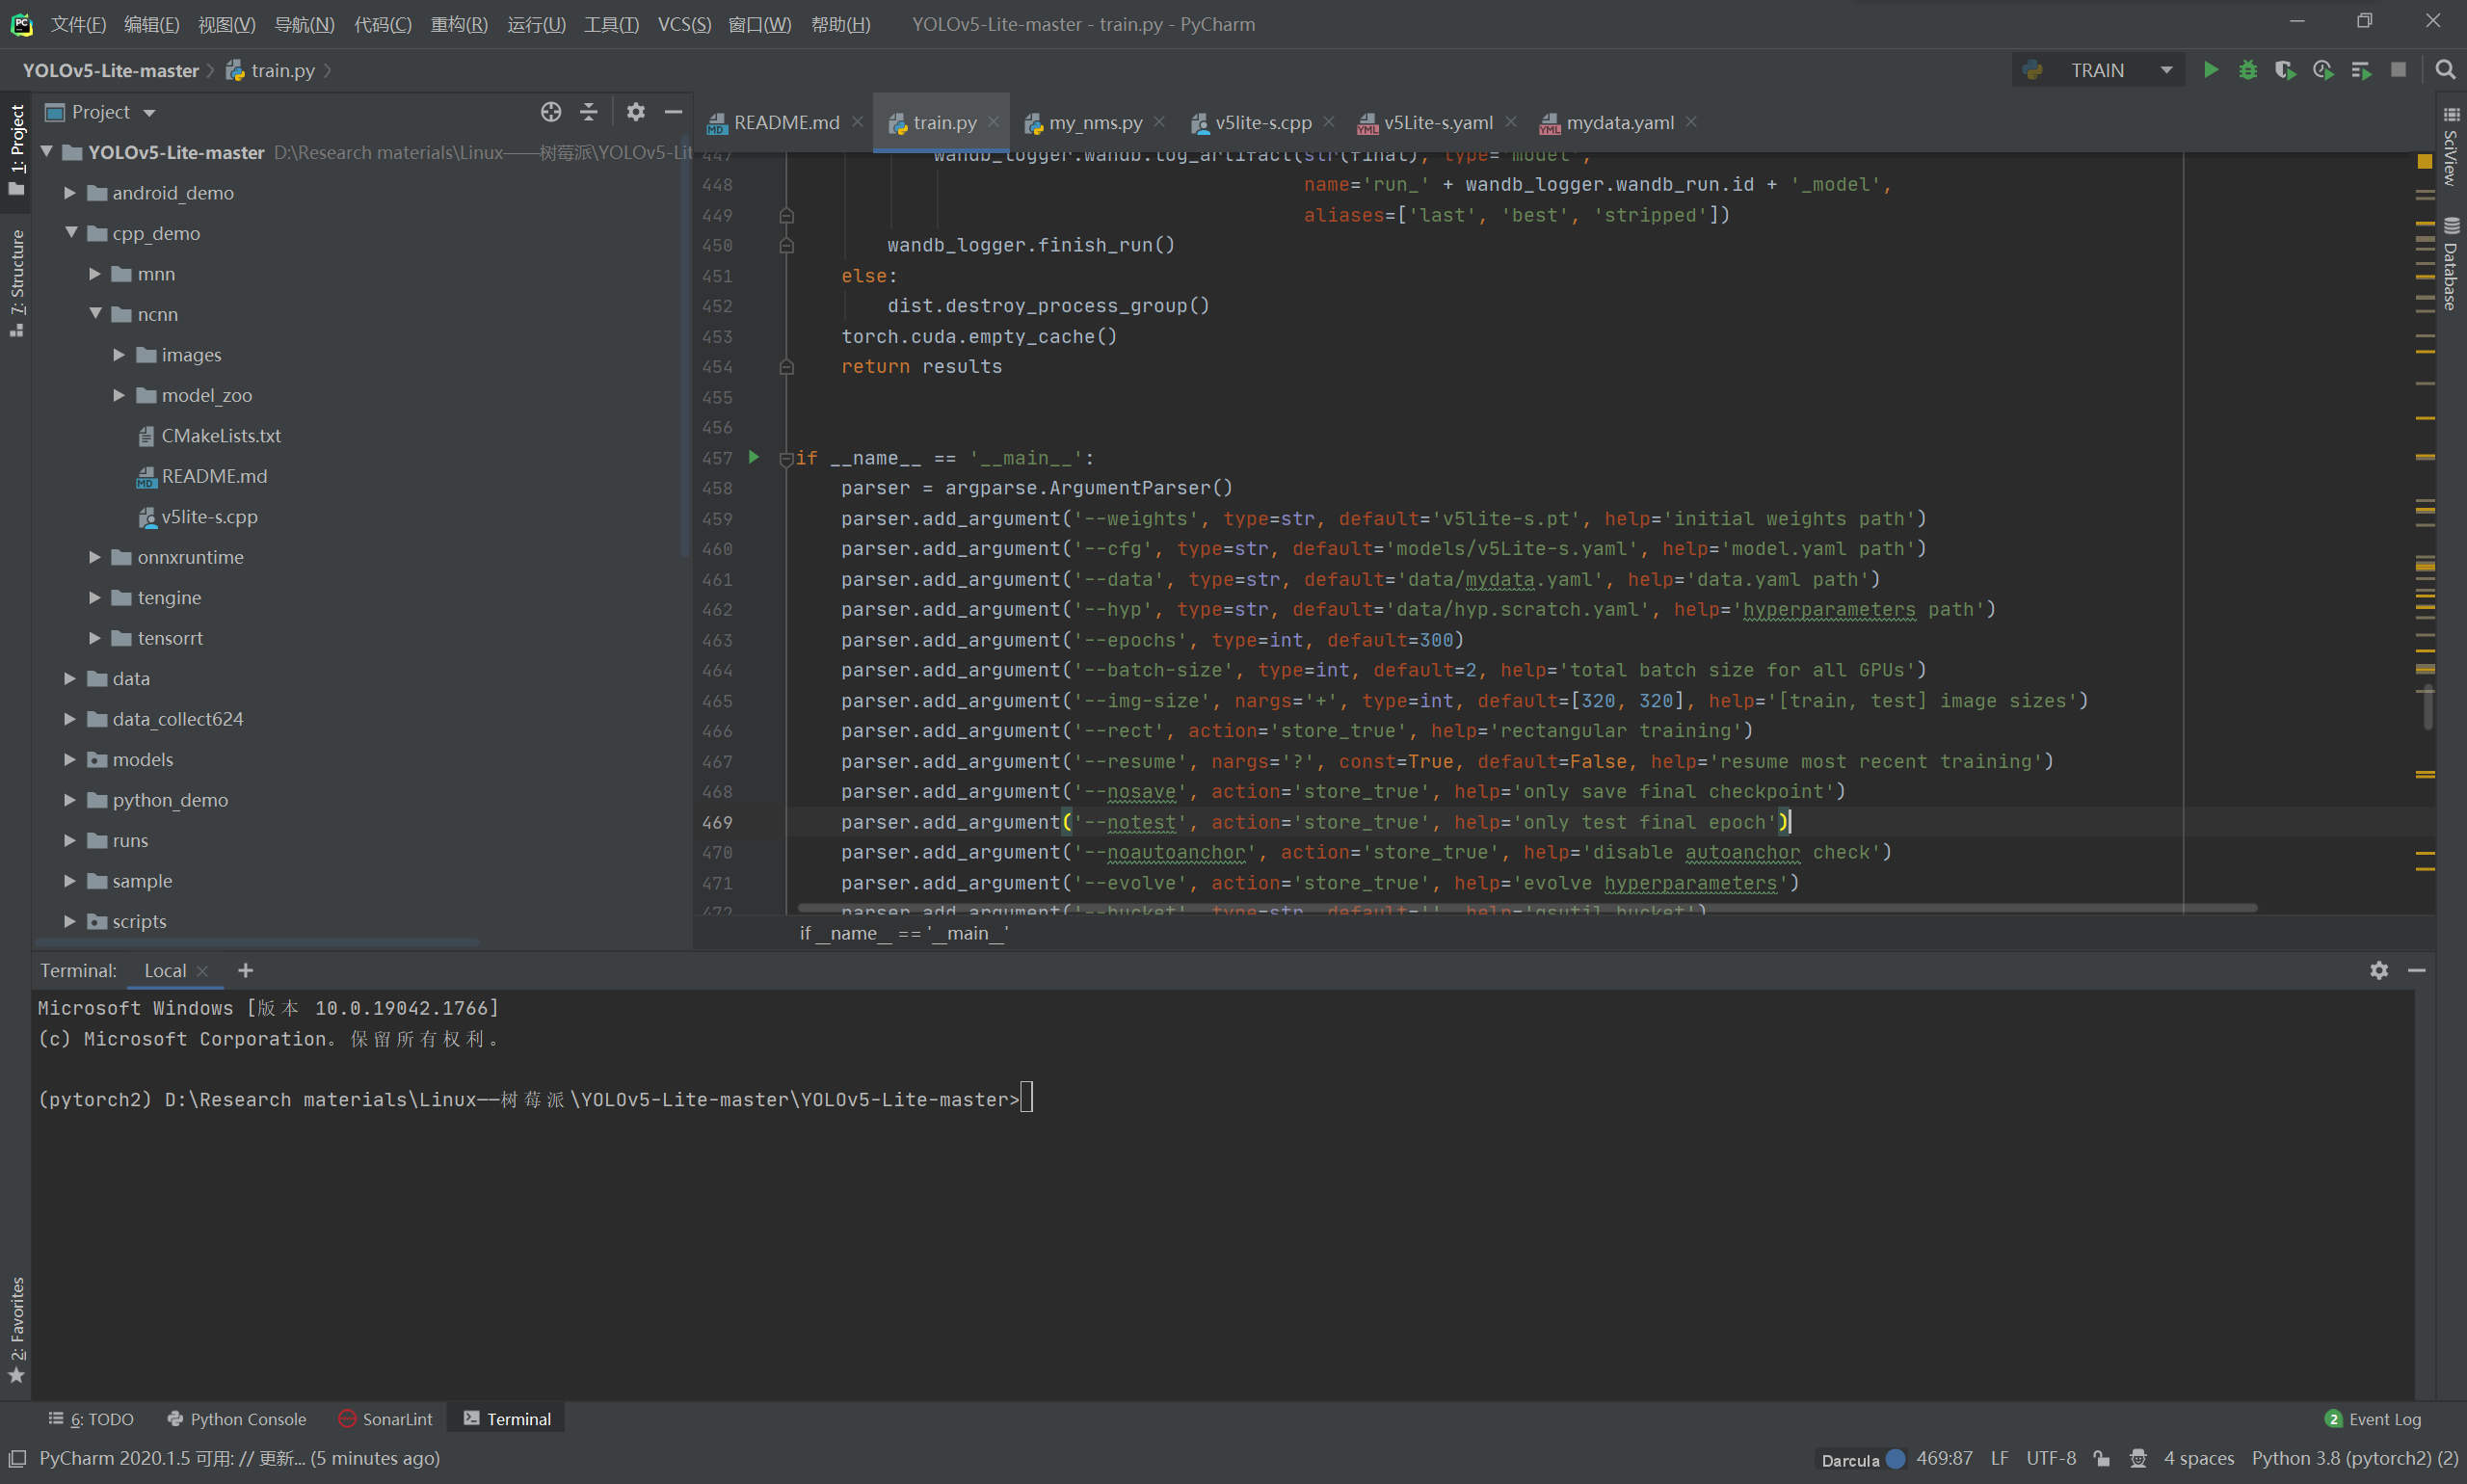Expand the models folder
Viewport: 2467px width, 1484px height.
pos(70,759)
